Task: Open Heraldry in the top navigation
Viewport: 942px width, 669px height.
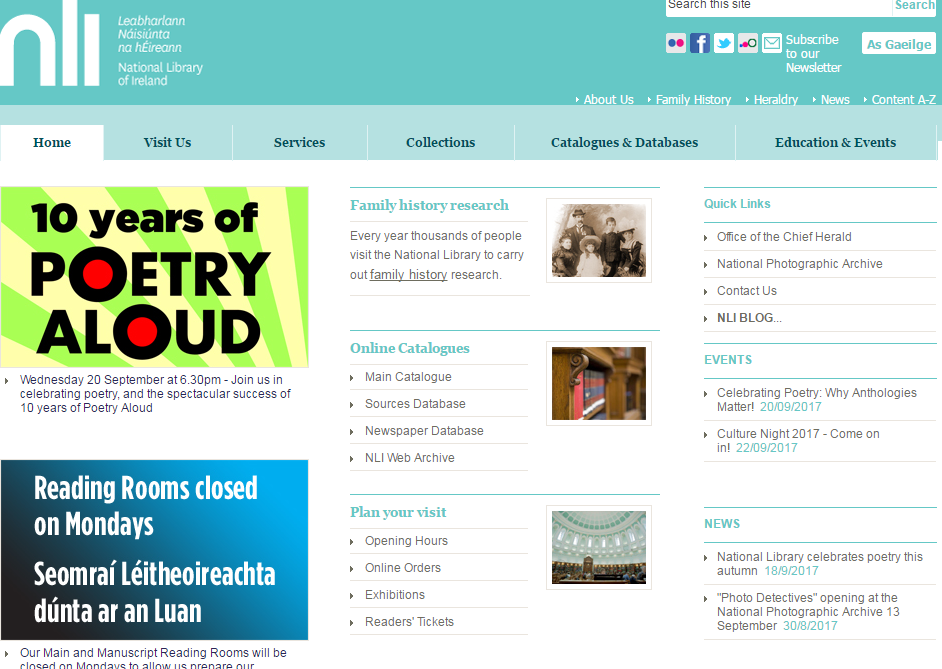Action: coord(776,100)
